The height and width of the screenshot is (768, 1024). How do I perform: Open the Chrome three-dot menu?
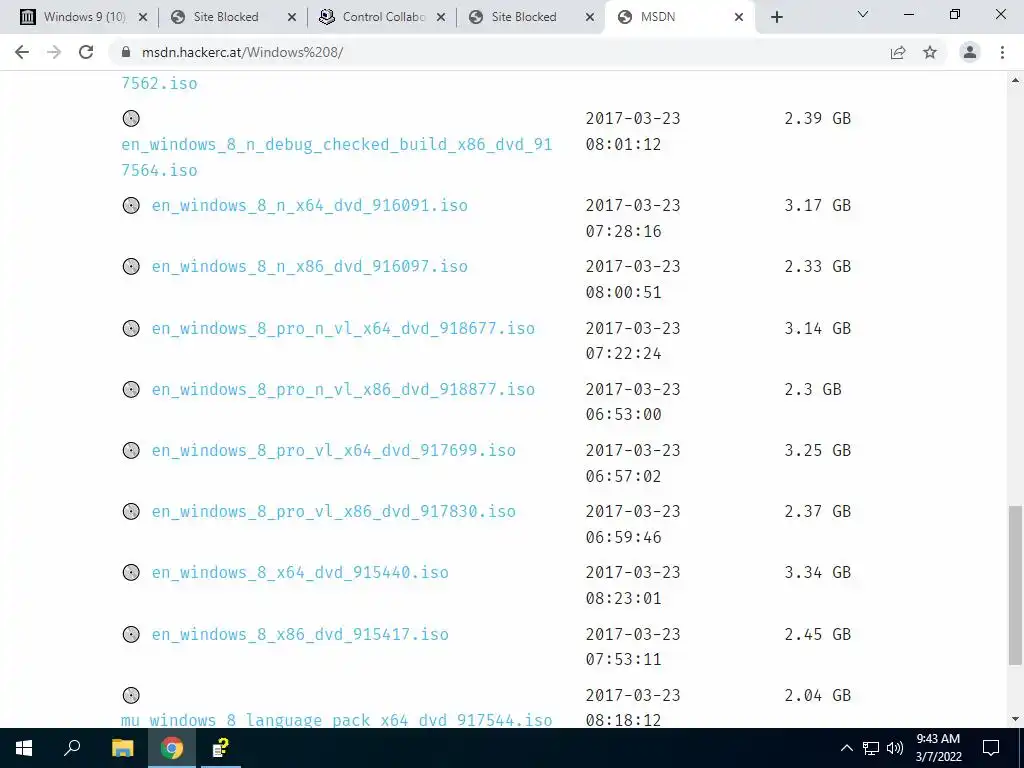pos(1002,52)
